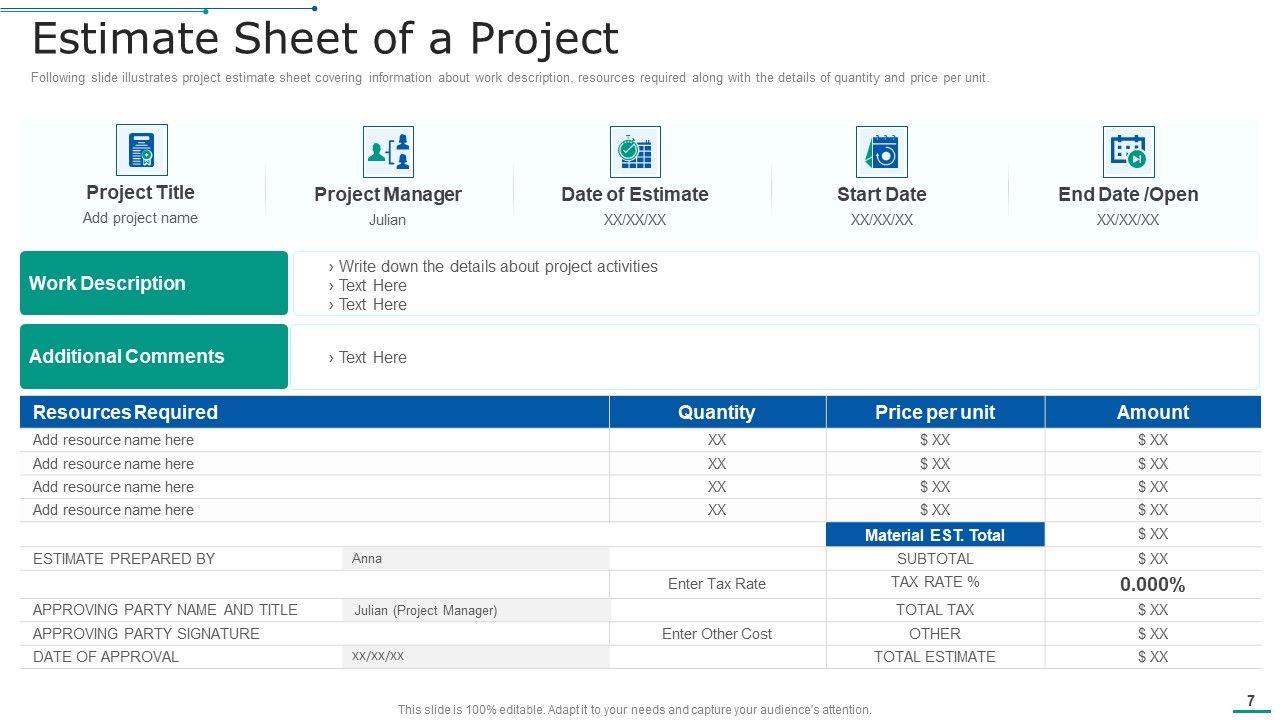
Task: Select the $ XX amount in the TOTAL ESTIMATE row
Action: click(1153, 657)
